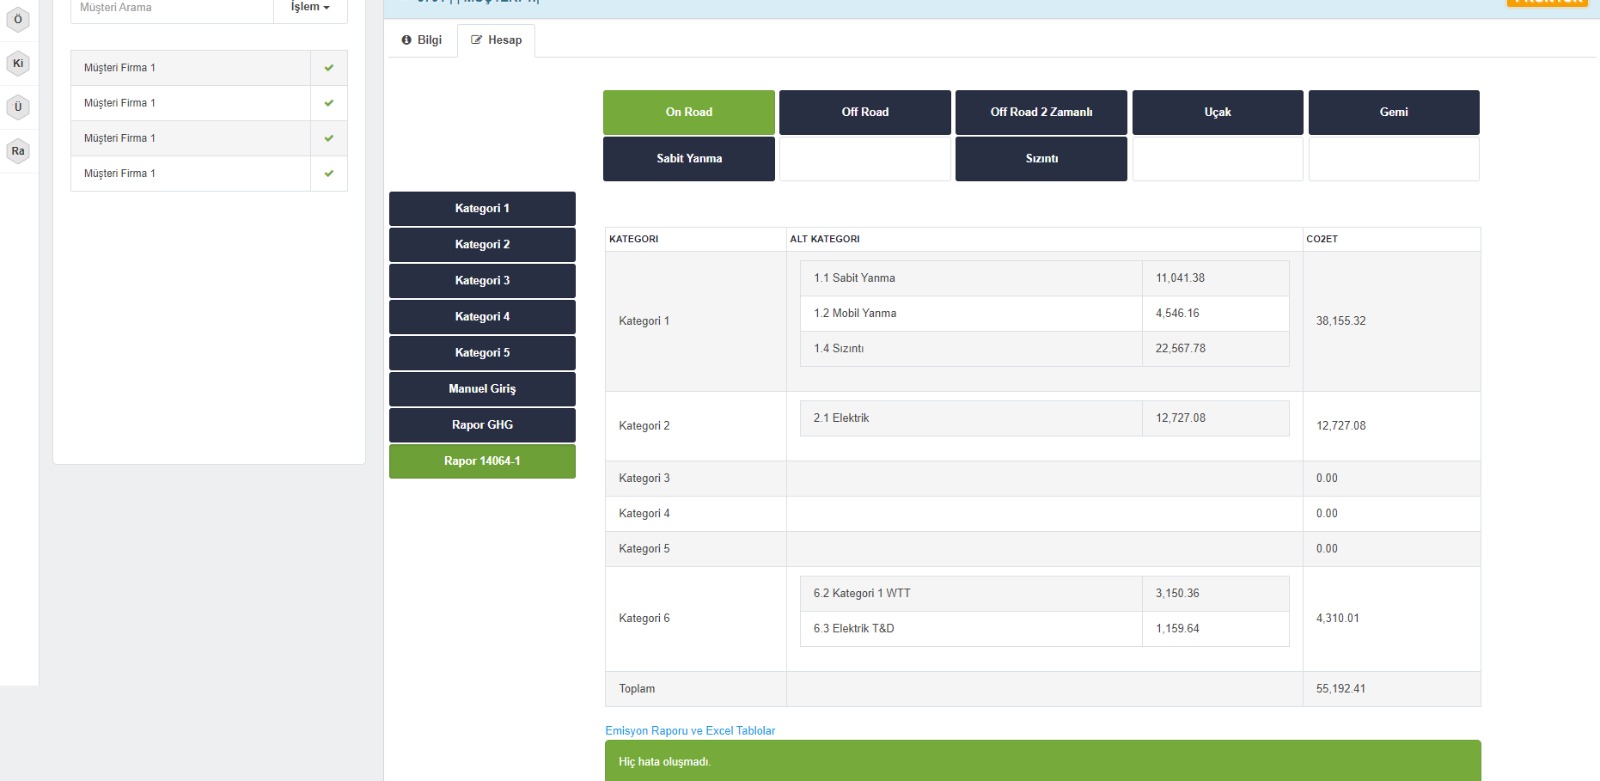Click into the Müşteri Arama search field
Screen dimensions: 1600x781
point(172,8)
